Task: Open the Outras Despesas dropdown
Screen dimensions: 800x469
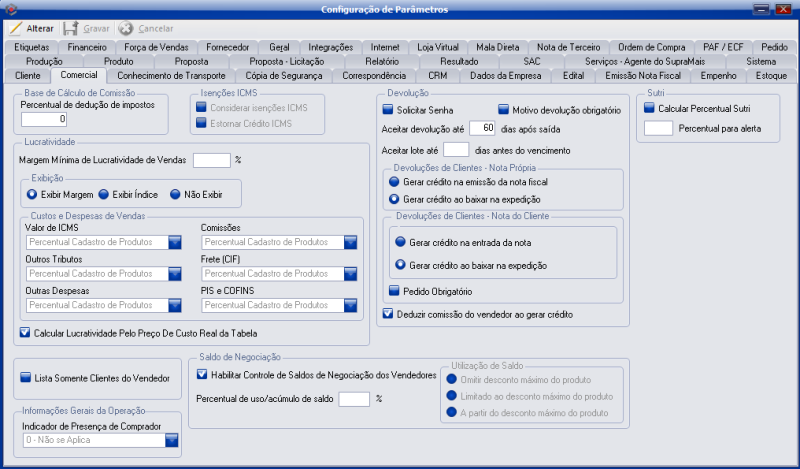Action: click(x=175, y=305)
